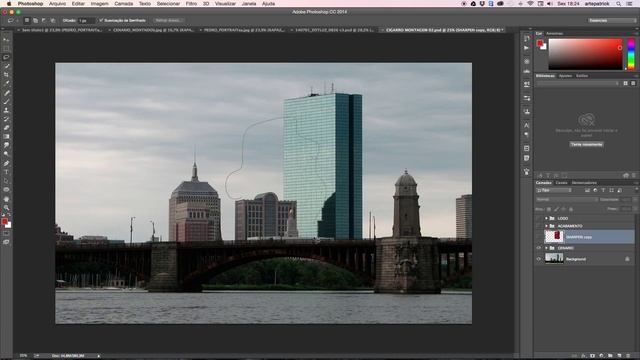Screen dimensions: 640x360
Task: Select the Hand tool
Action: [x=6, y=199]
